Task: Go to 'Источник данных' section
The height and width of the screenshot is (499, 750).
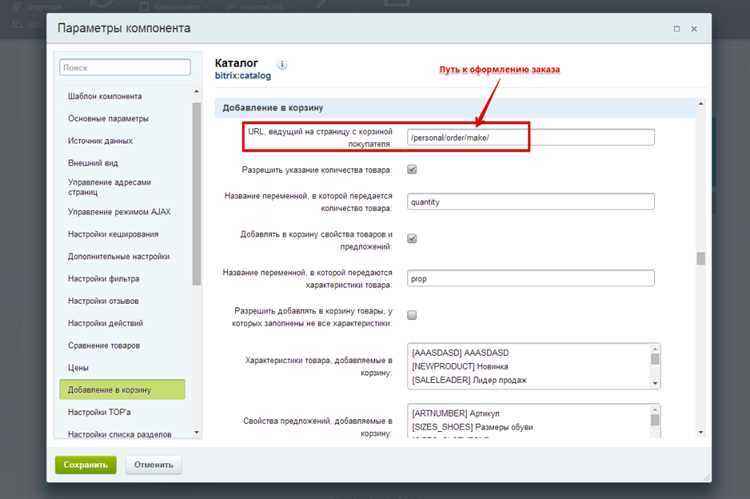Action: [100, 141]
